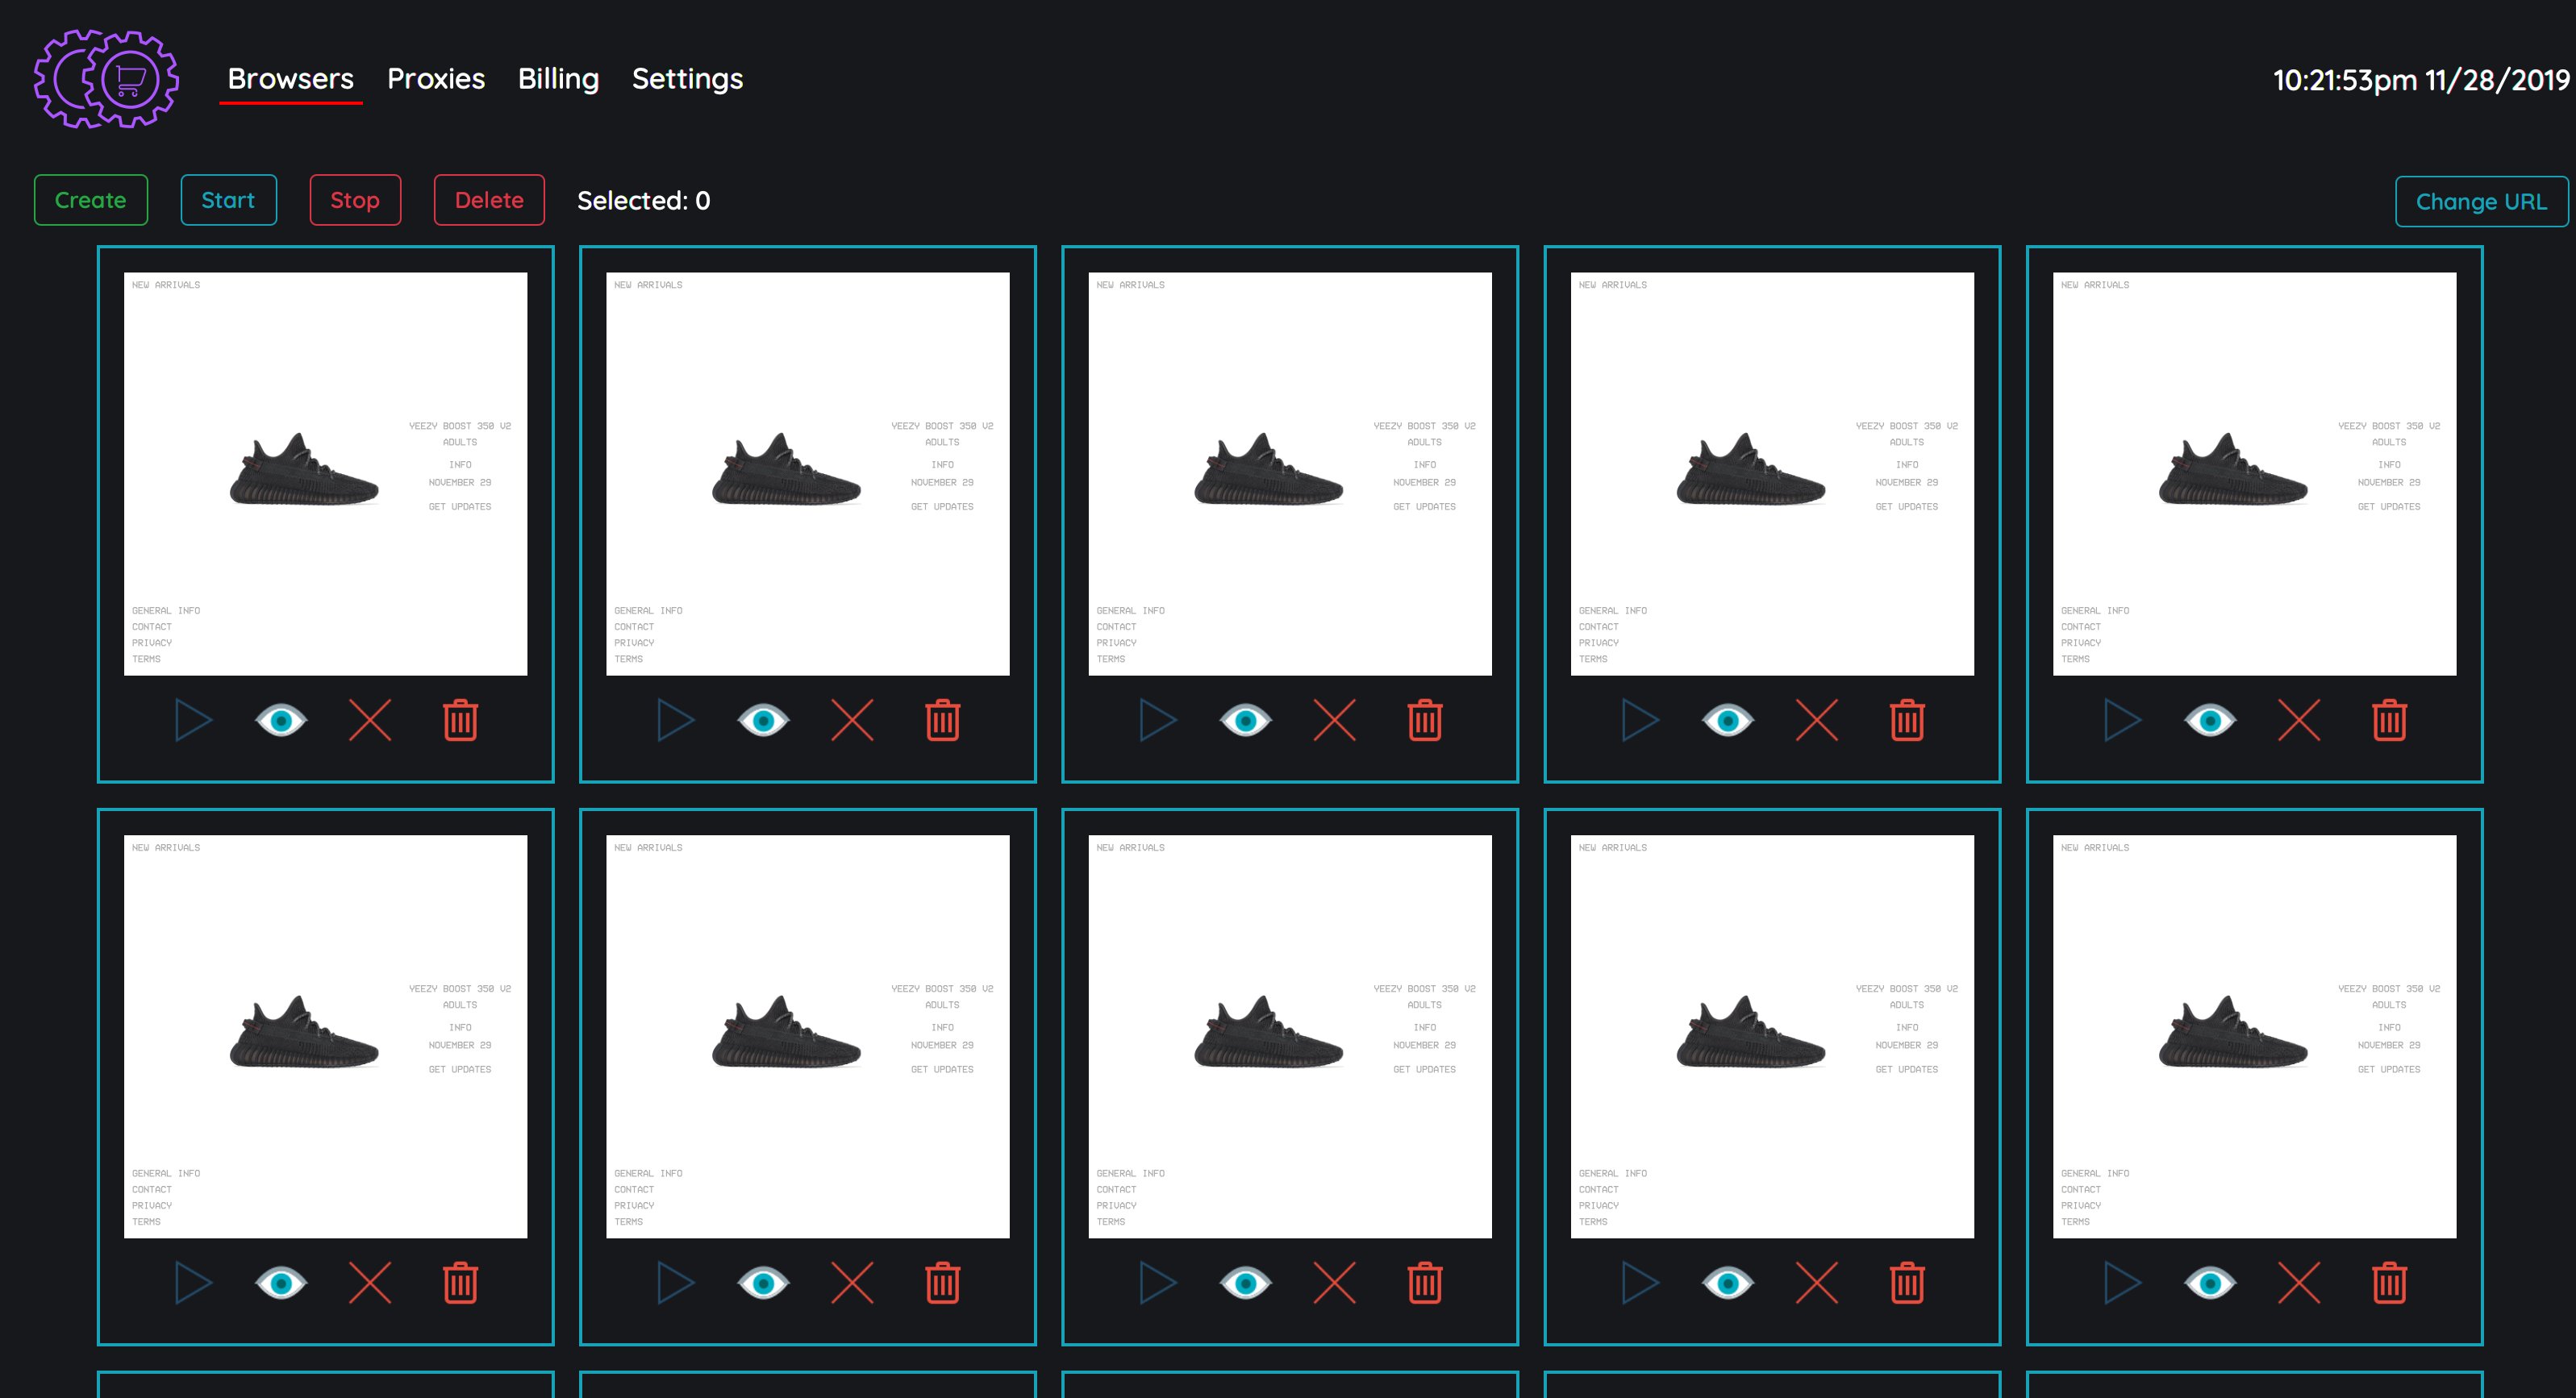Viewport: 2576px width, 1398px height.
Task: Toggle eye icon on second top-row browser
Action: [763, 720]
